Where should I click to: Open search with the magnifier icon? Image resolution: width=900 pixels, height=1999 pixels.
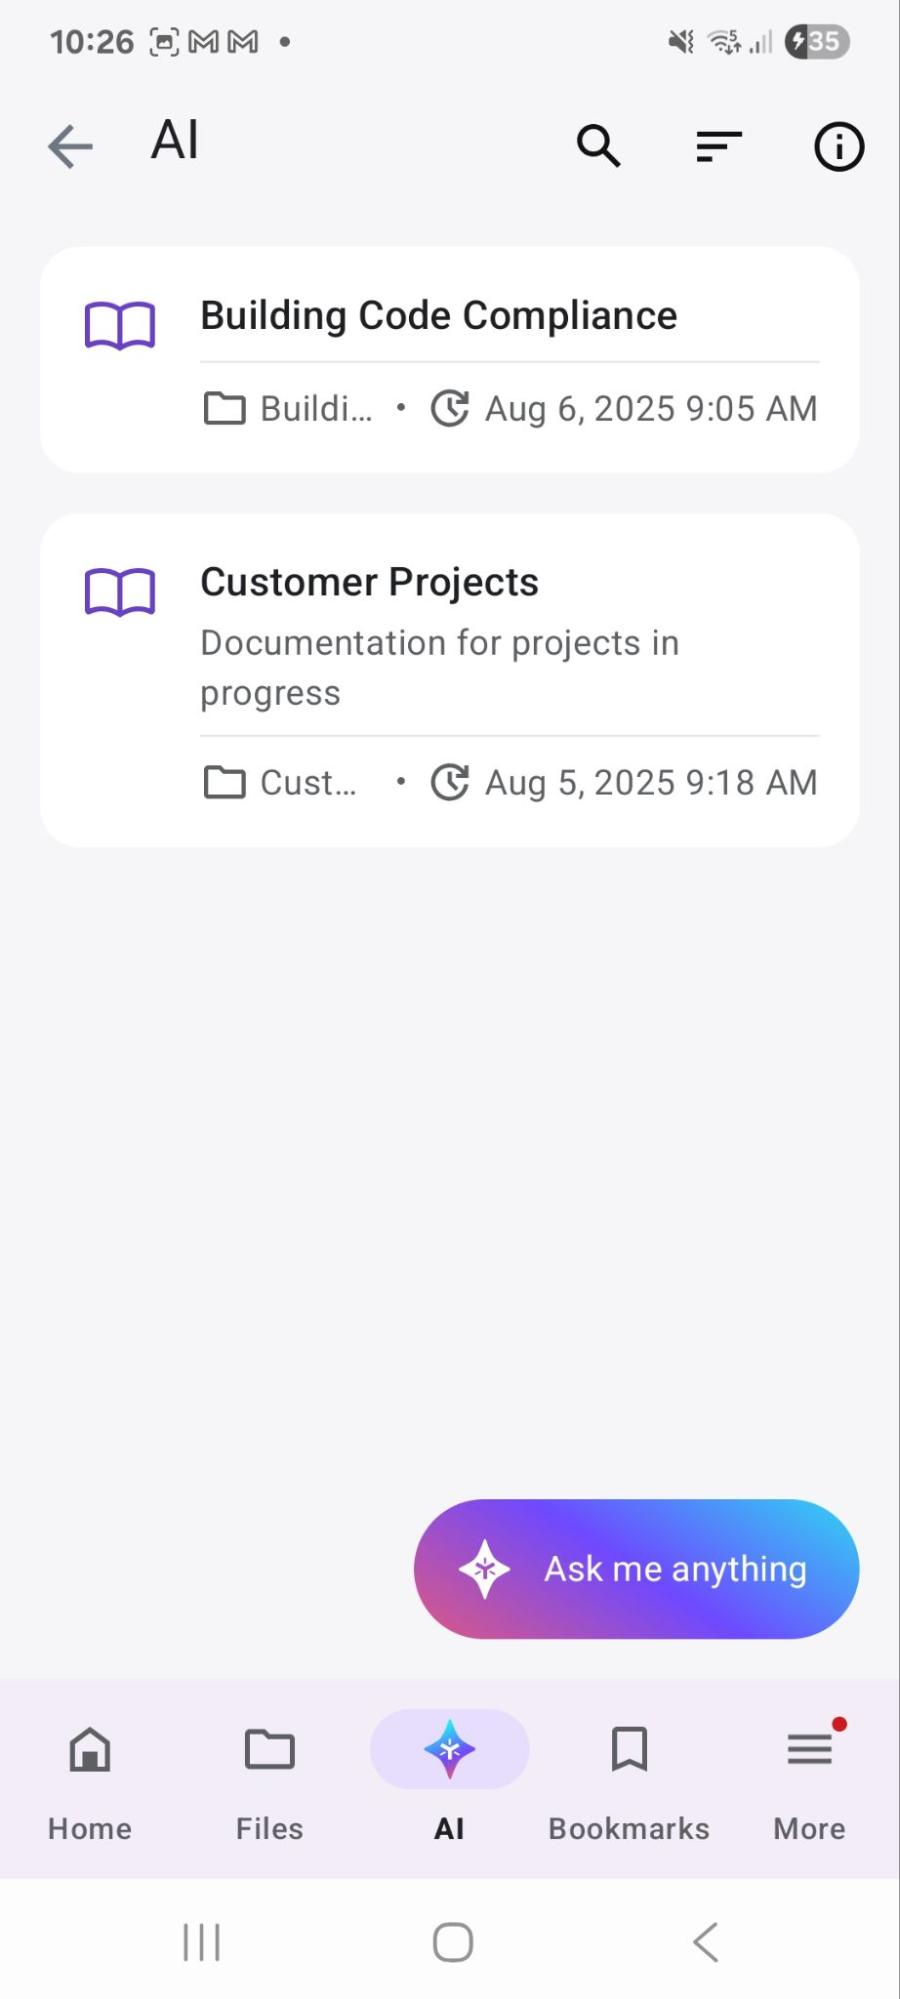pyautogui.click(x=598, y=146)
